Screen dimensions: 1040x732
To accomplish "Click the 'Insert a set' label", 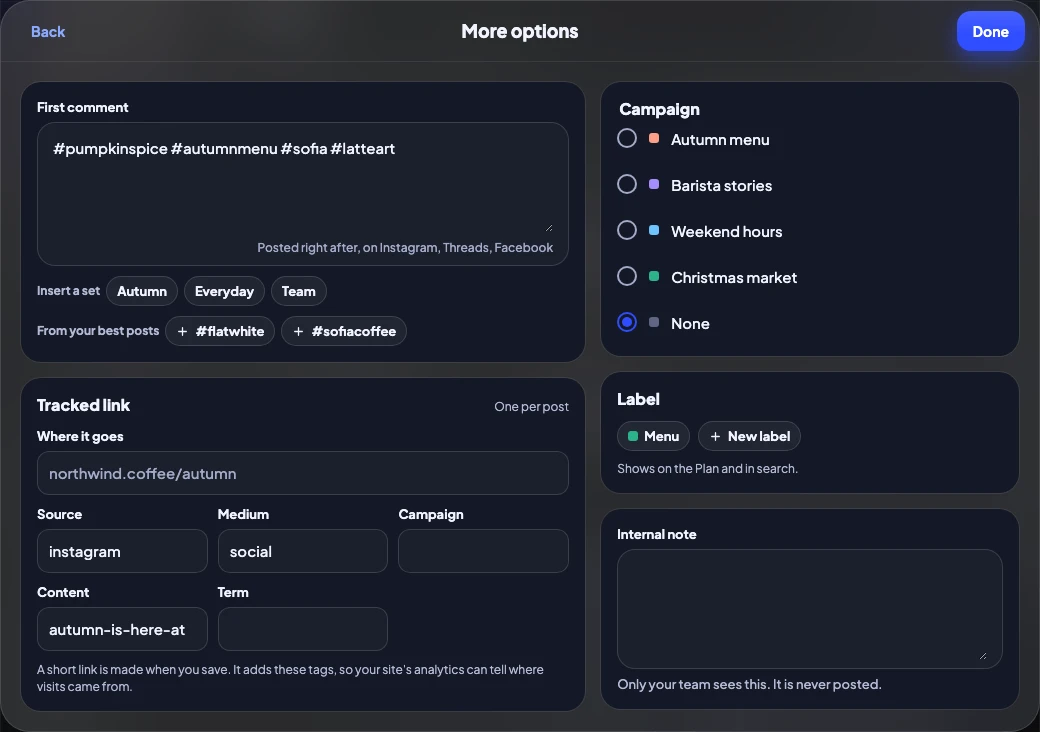I will [68, 290].
